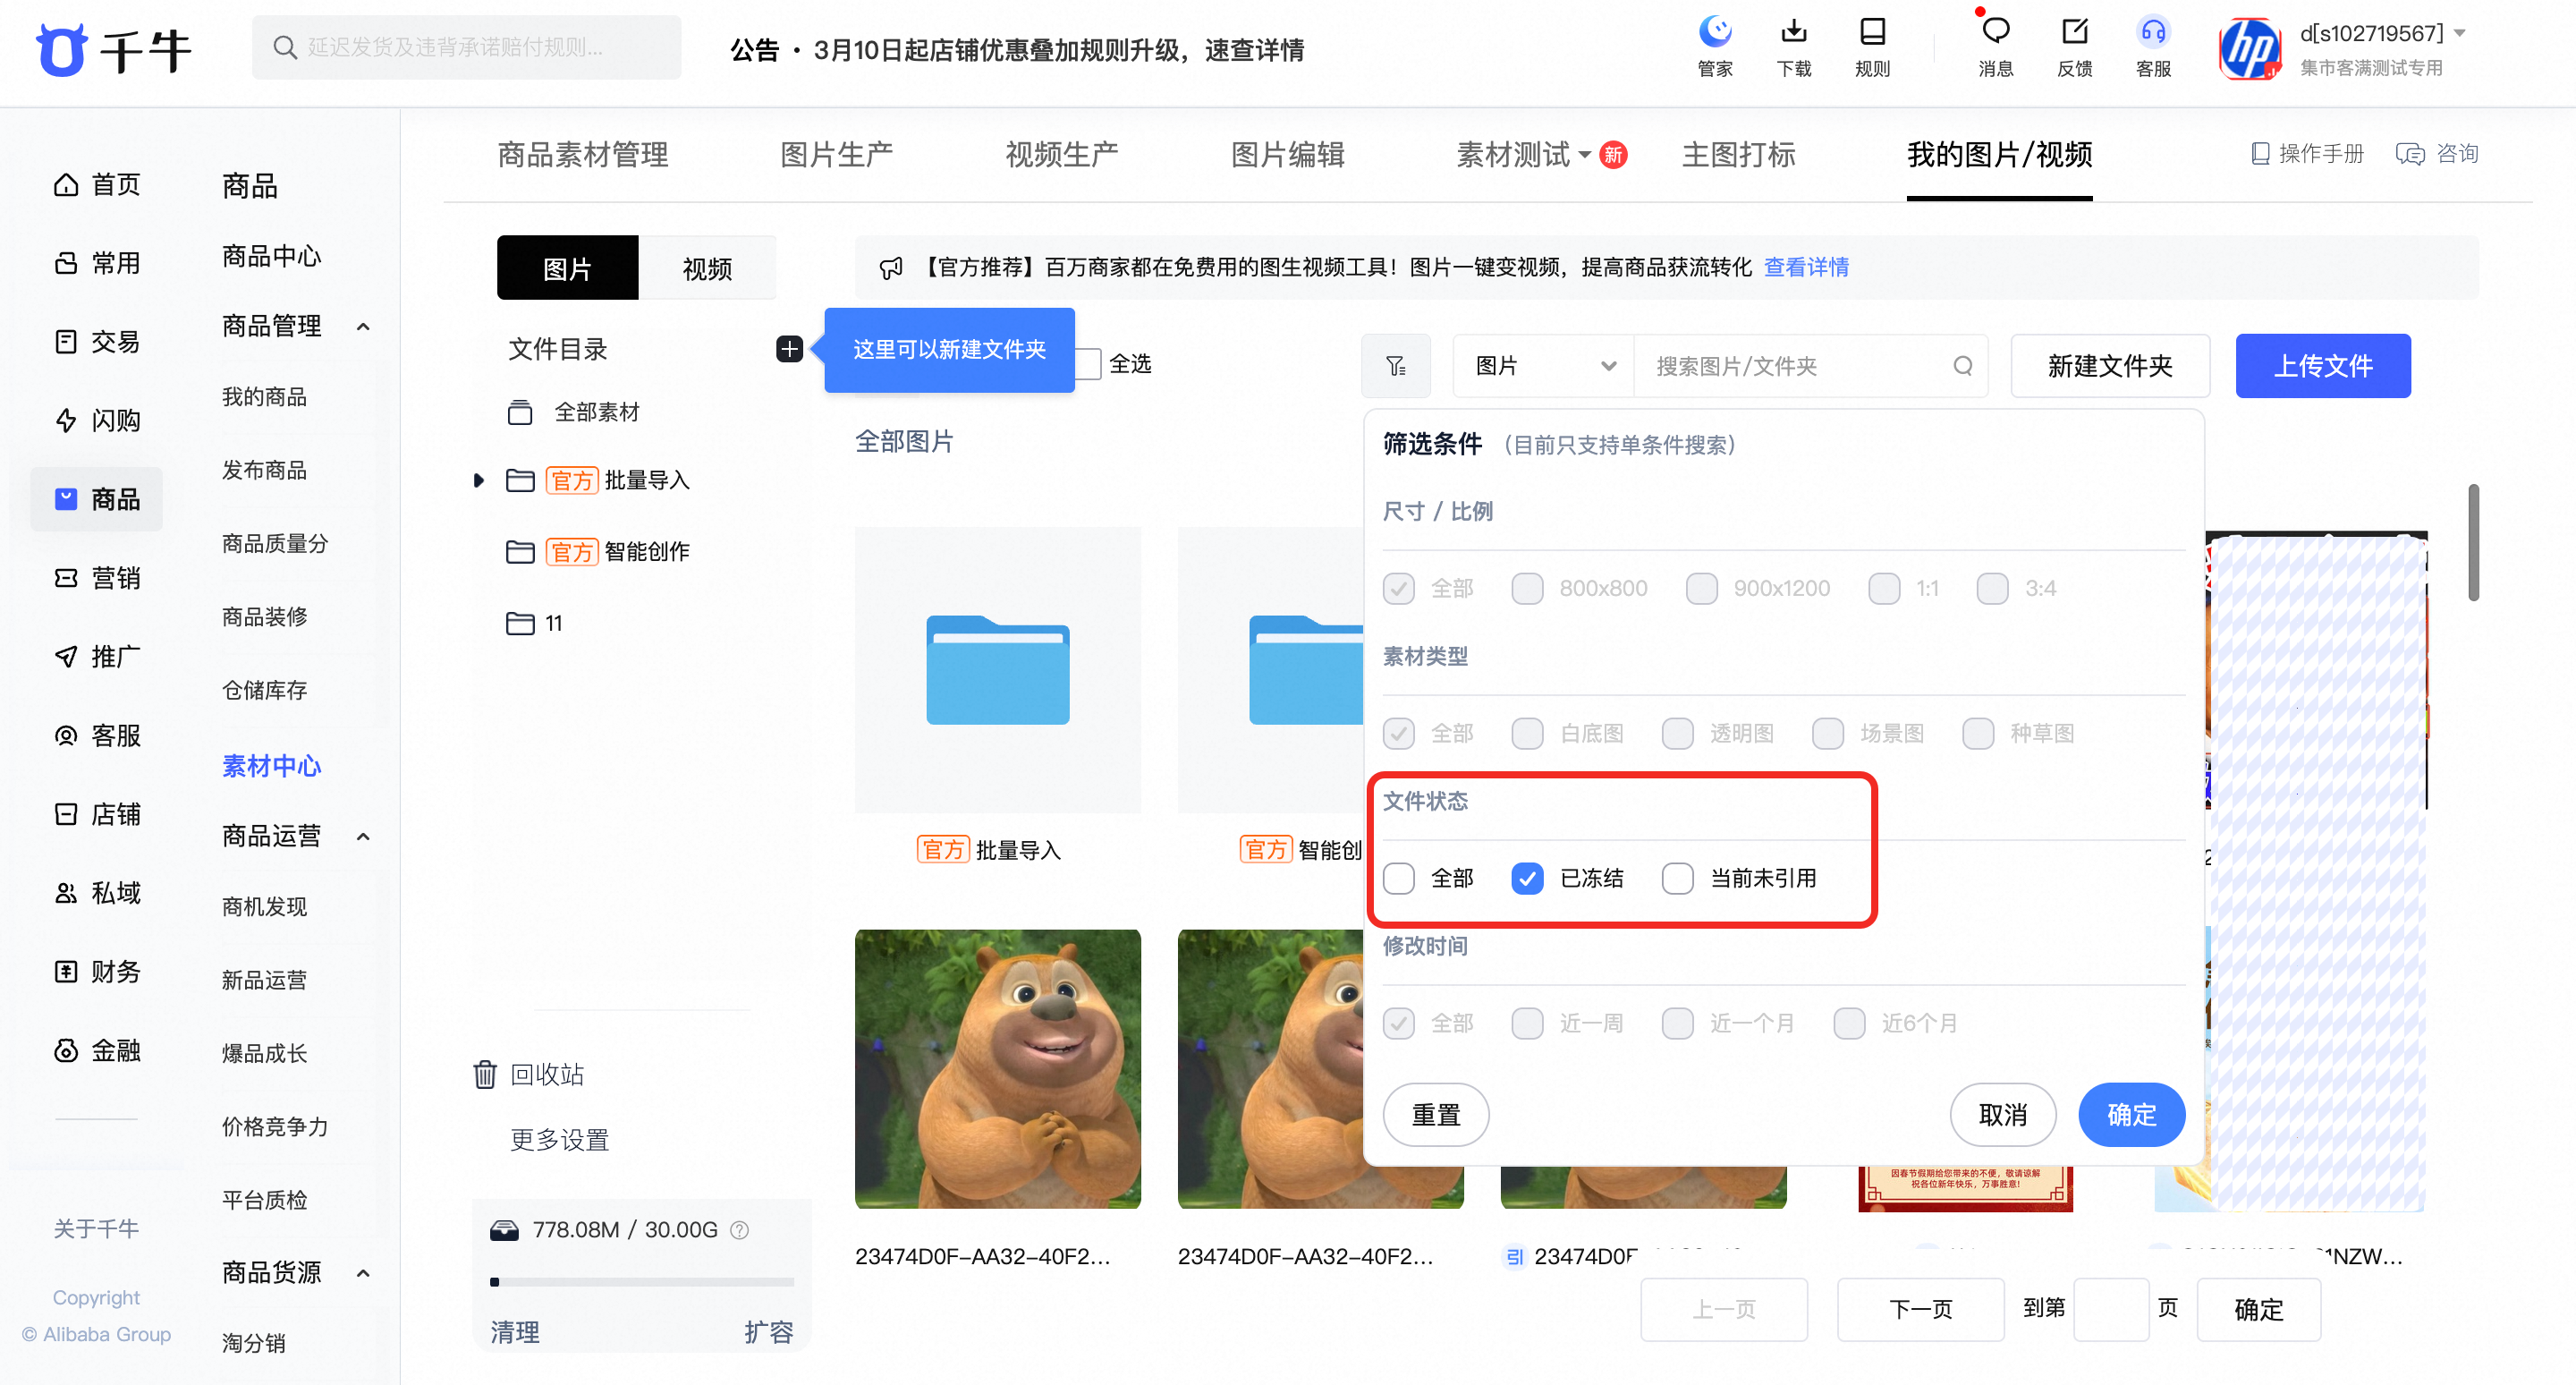The height and width of the screenshot is (1385, 2576).
Task: Open the 图片 type dropdown
Action: [x=1543, y=366]
